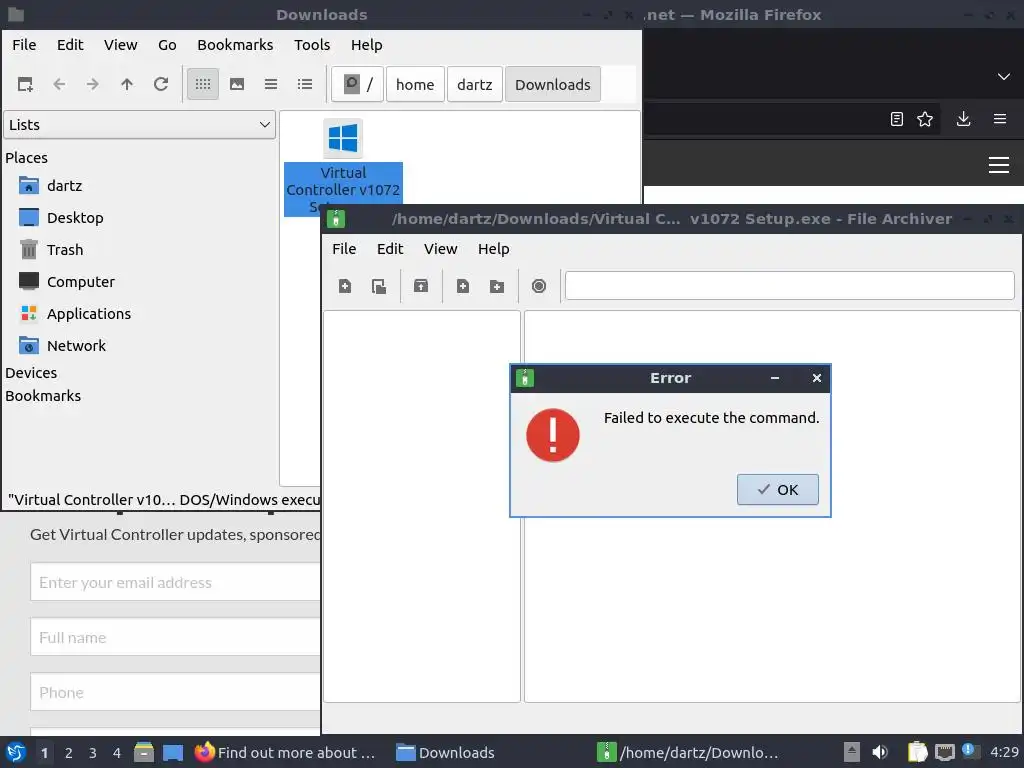Viewport: 1024px width, 768px height.
Task: Open Tools menu in file manager
Action: 312,44
